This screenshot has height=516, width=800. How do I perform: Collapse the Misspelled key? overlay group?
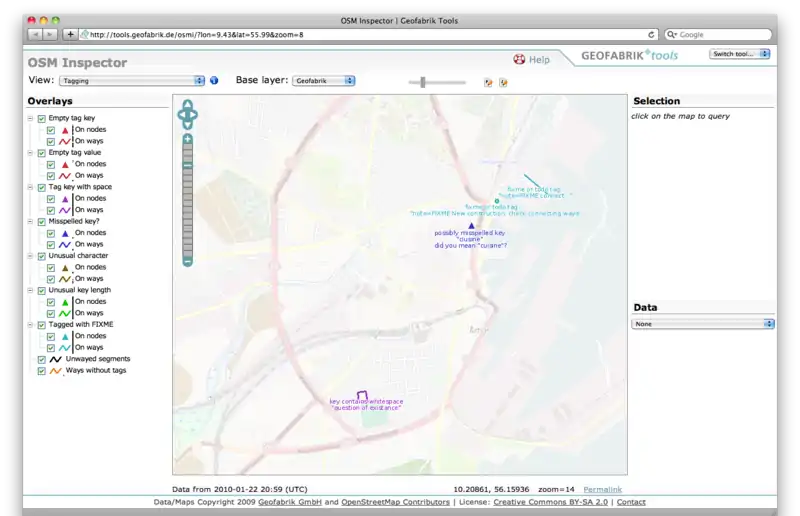30,221
